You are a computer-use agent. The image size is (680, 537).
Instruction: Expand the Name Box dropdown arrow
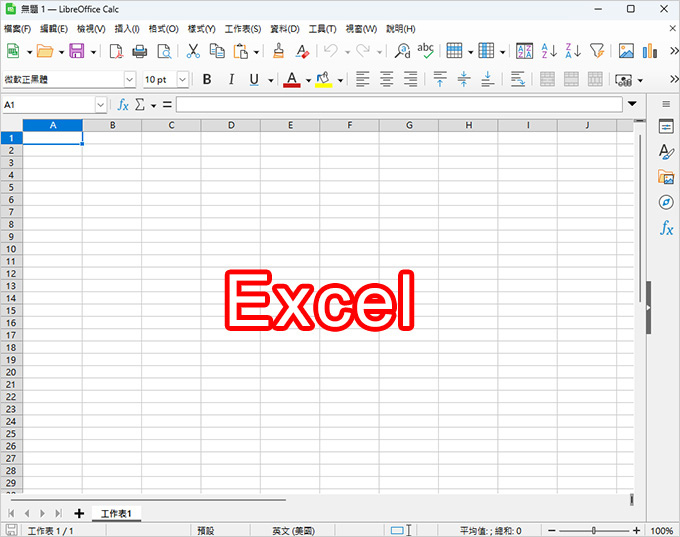tap(101, 105)
